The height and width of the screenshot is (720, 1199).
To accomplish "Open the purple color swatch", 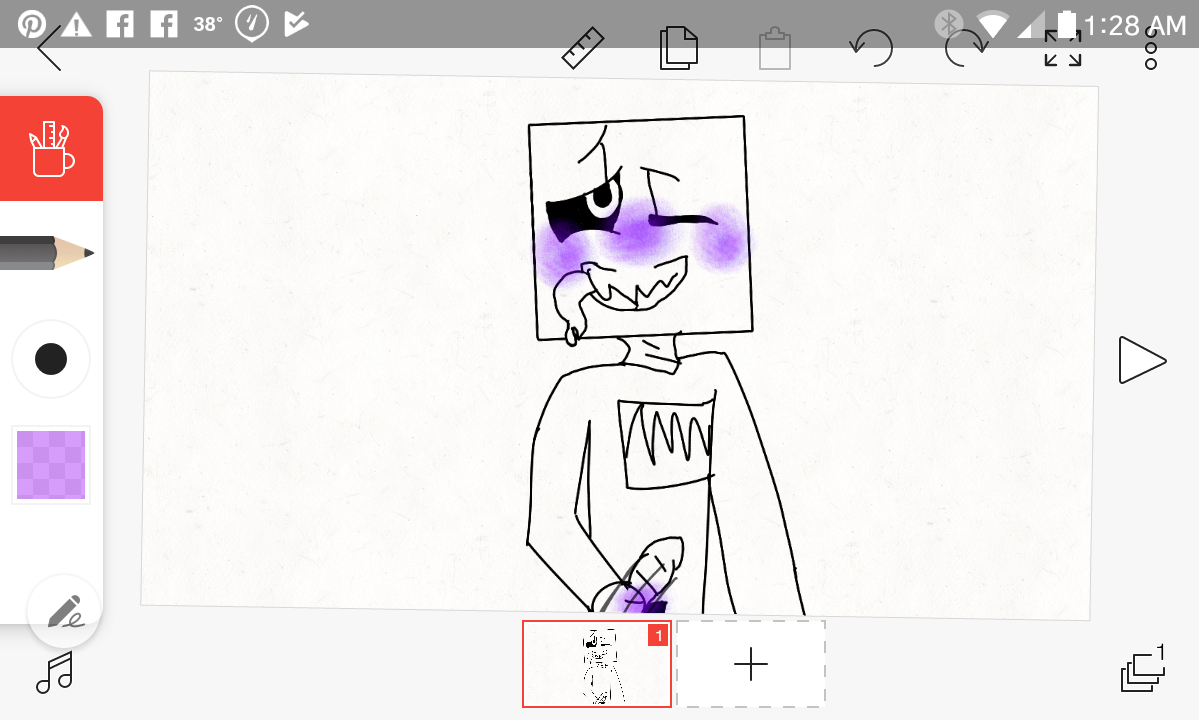I will [x=51, y=465].
